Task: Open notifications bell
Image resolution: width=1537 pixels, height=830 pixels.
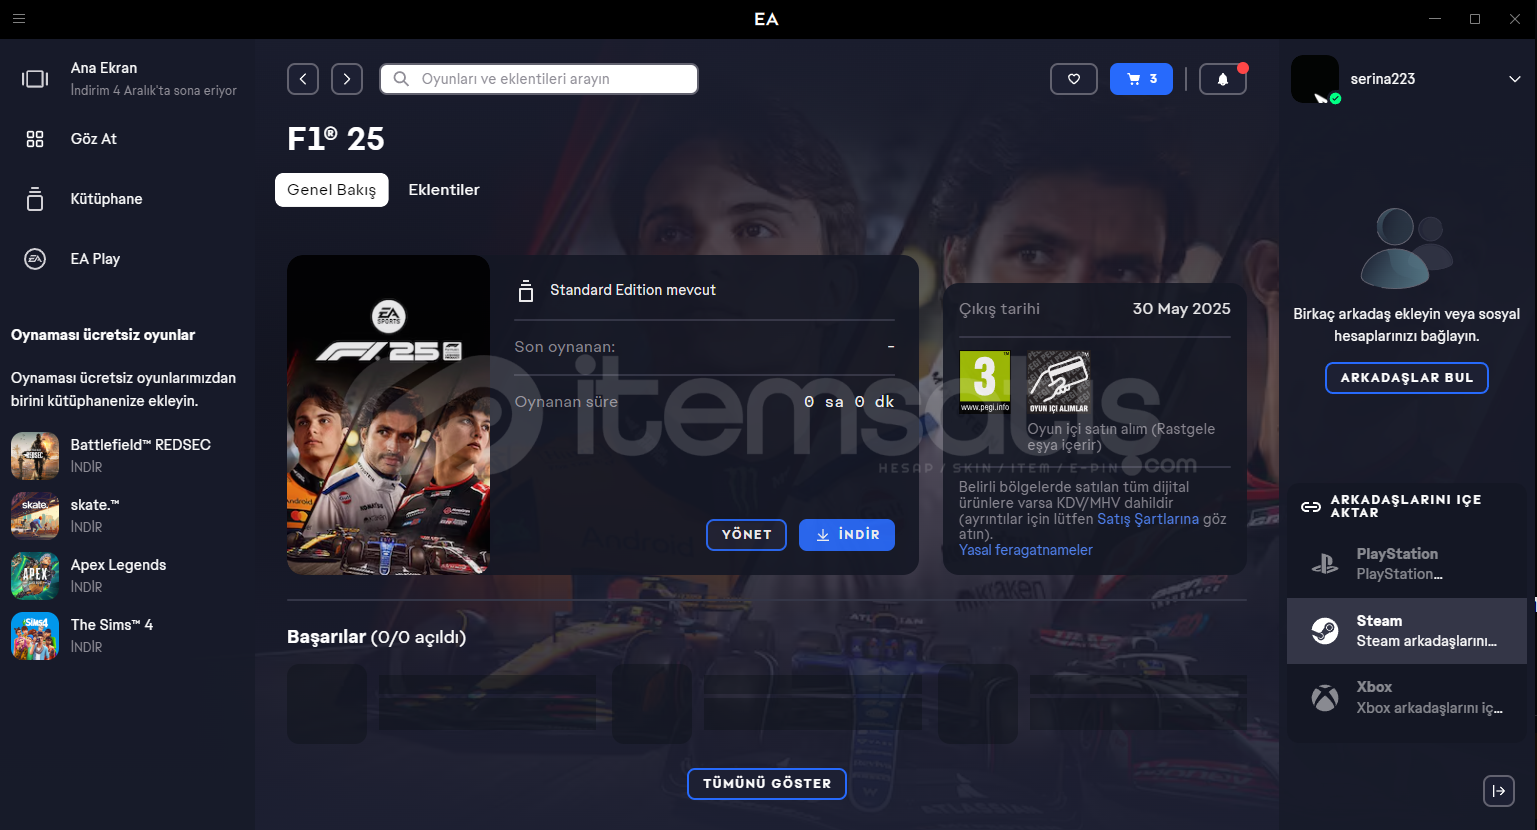Action: (1222, 79)
